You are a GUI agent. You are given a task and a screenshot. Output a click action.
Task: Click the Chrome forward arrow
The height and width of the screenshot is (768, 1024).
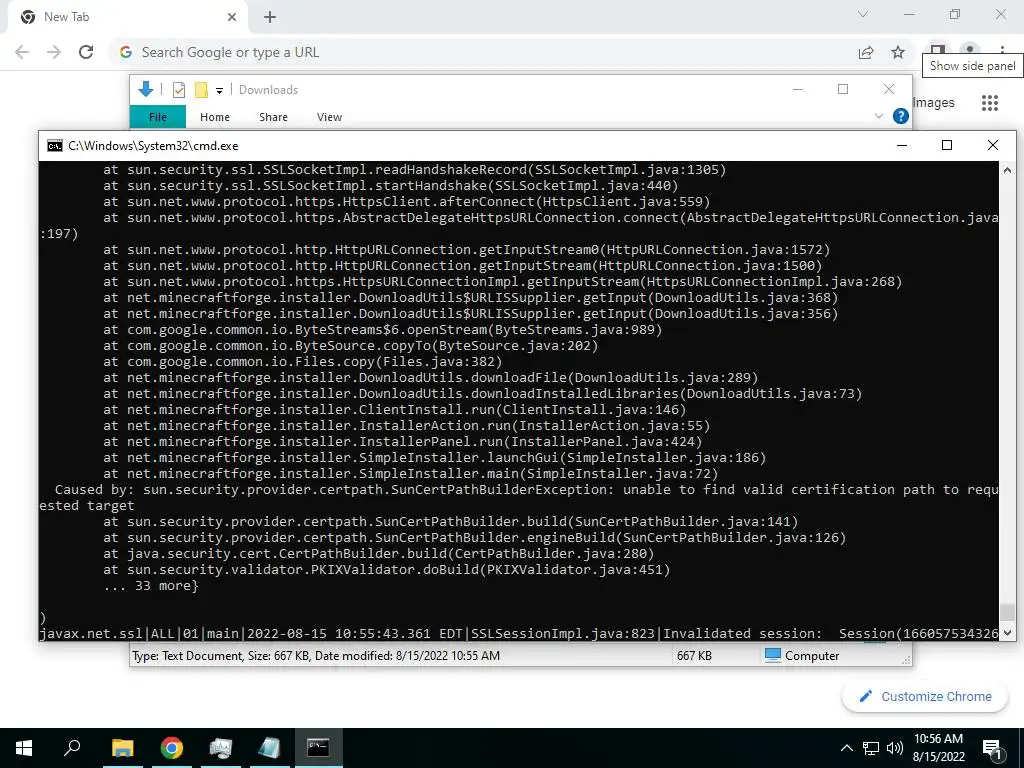54,52
